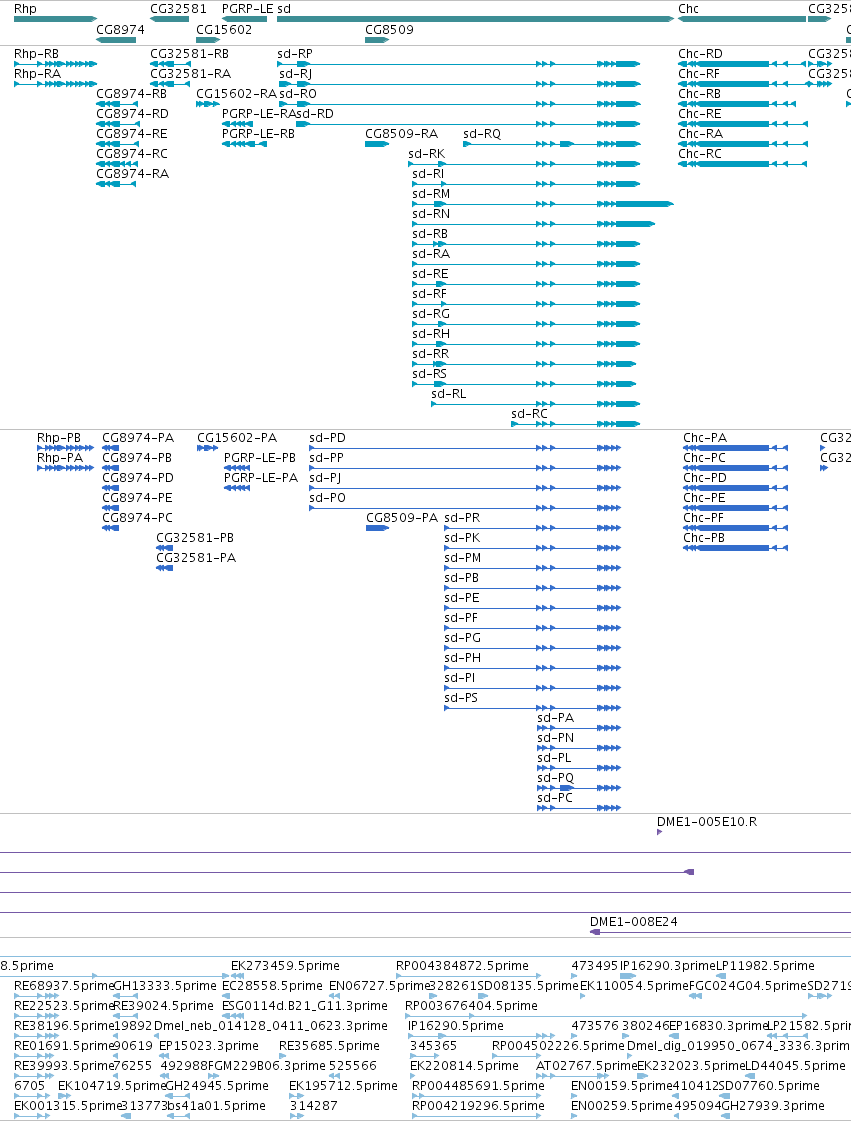851x1121 pixels.
Task: Click the sd-RH transcript label
Action: [431, 334]
